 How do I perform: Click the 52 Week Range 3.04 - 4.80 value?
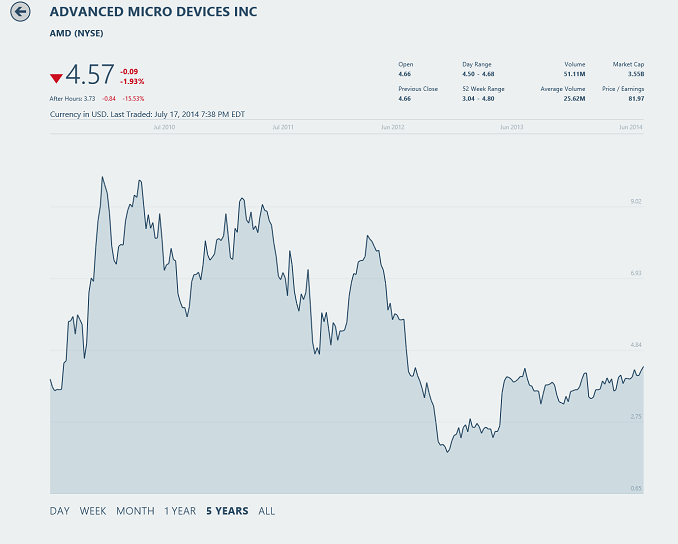[x=478, y=99]
